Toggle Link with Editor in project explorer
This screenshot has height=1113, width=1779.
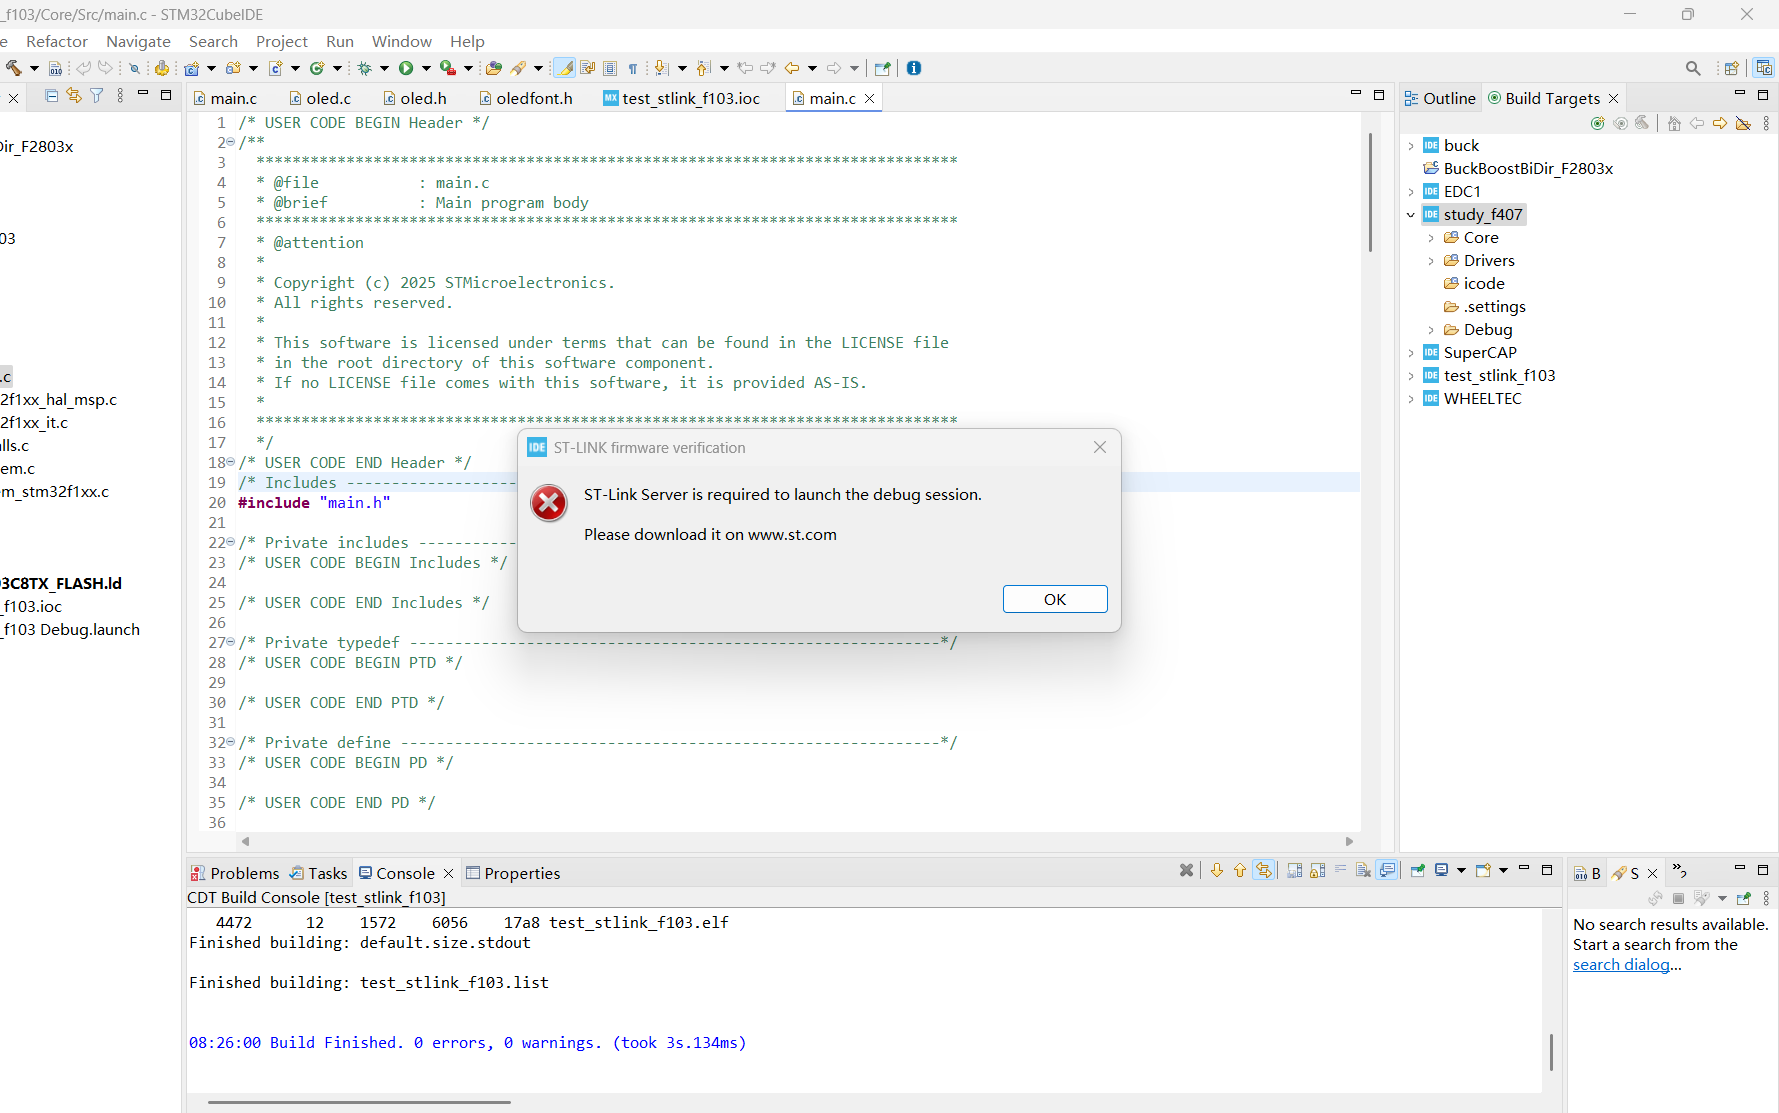[x=74, y=96]
